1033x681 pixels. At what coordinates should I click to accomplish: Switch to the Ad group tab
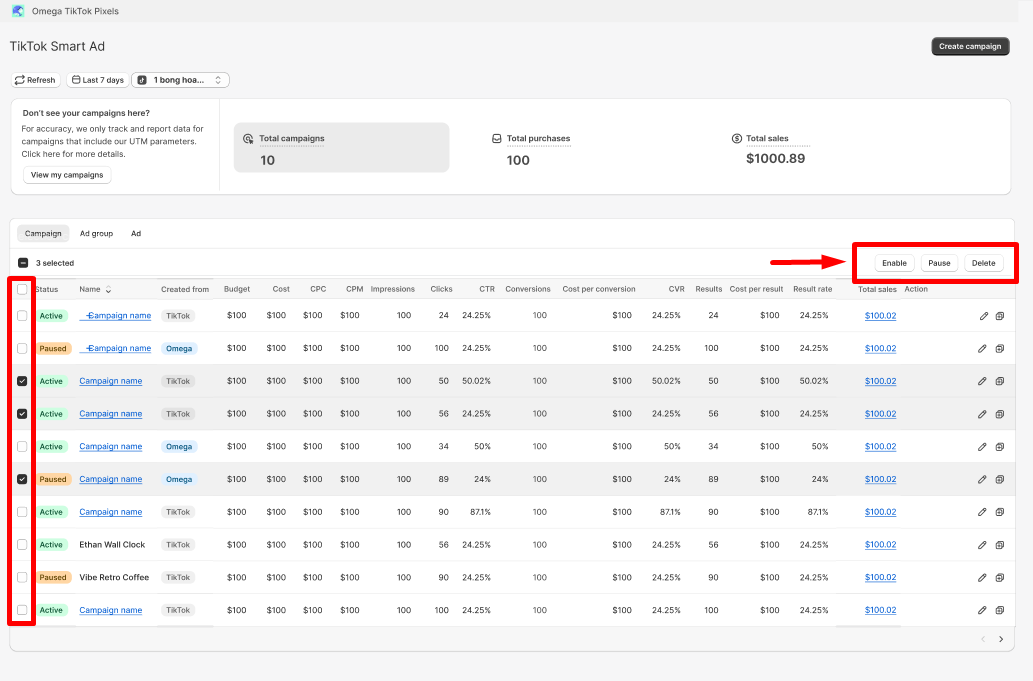(96, 233)
